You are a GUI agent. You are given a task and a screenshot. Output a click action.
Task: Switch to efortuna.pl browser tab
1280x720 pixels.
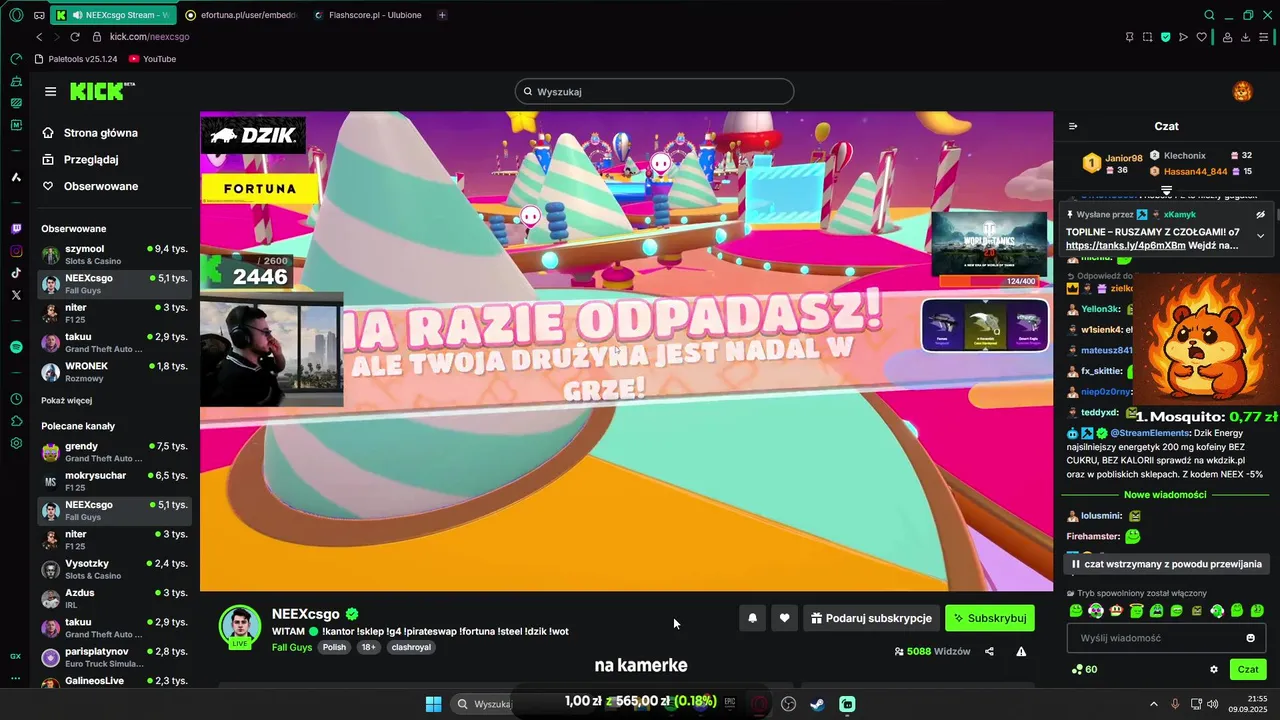(x=240, y=15)
